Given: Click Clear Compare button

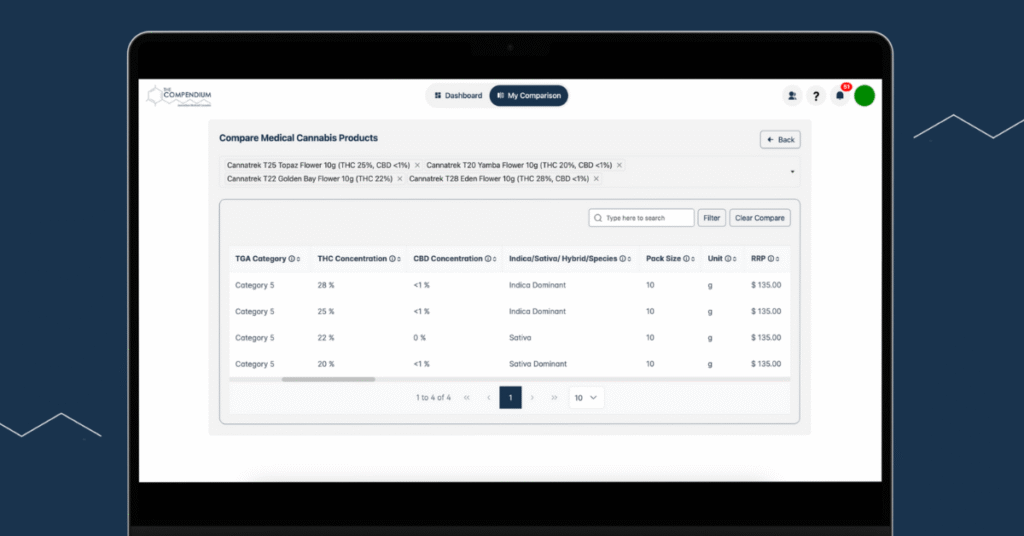Looking at the screenshot, I should (x=760, y=218).
